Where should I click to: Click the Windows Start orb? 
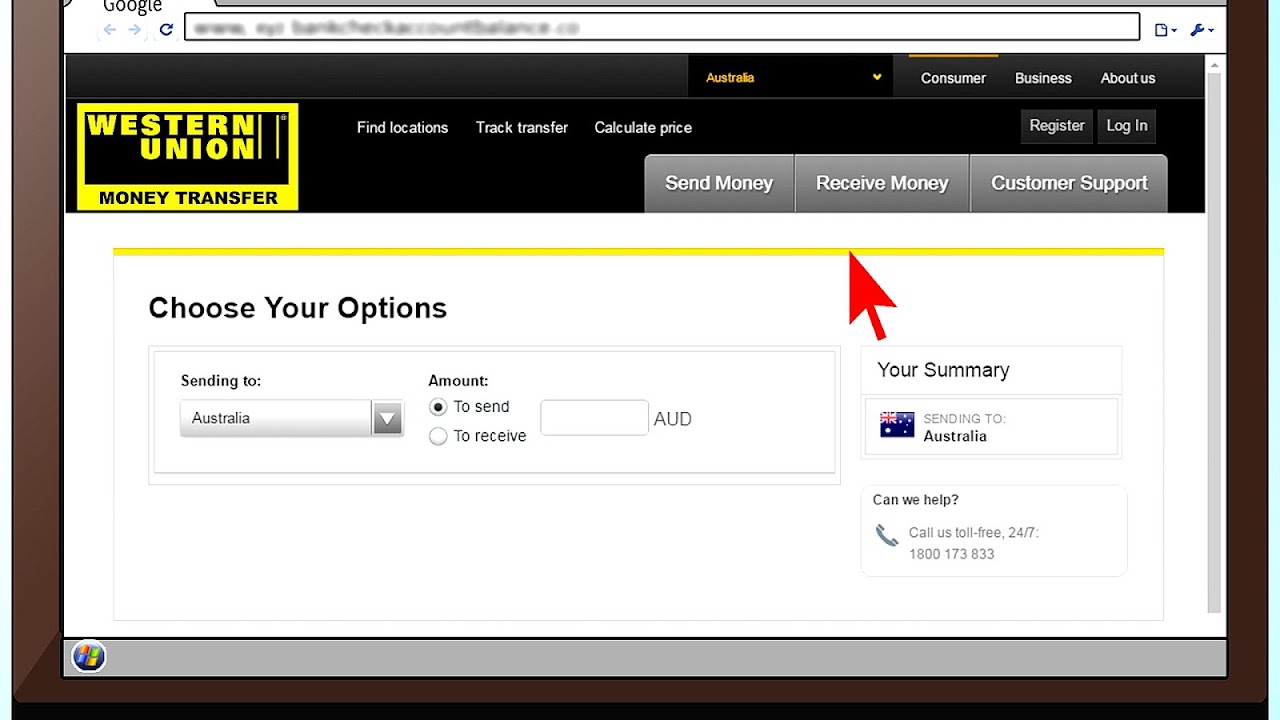pos(88,657)
